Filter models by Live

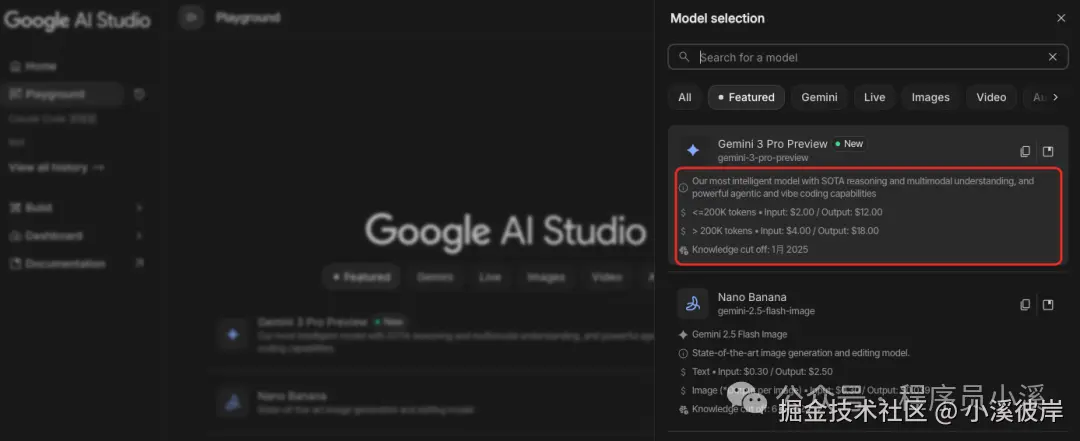click(x=874, y=97)
